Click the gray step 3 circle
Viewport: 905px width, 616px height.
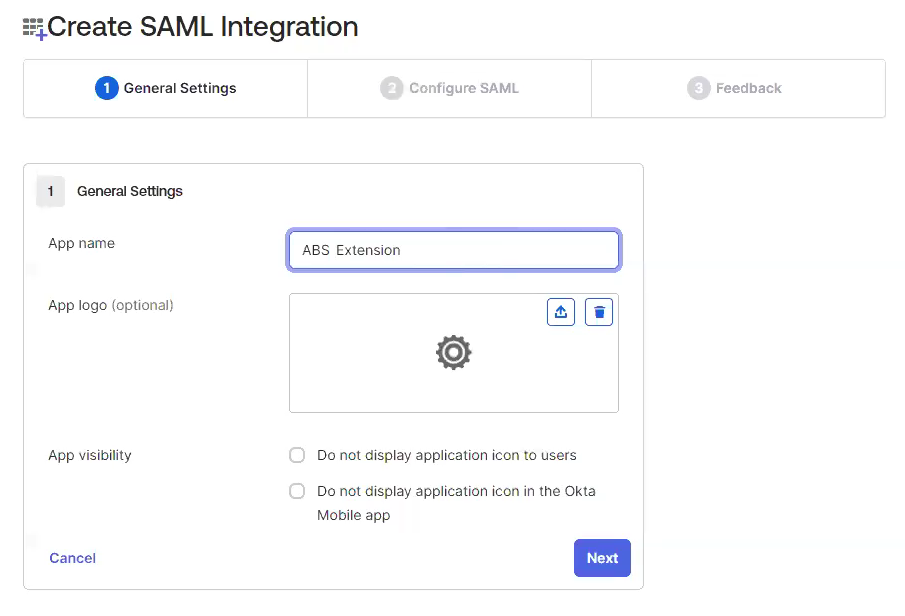pos(698,88)
